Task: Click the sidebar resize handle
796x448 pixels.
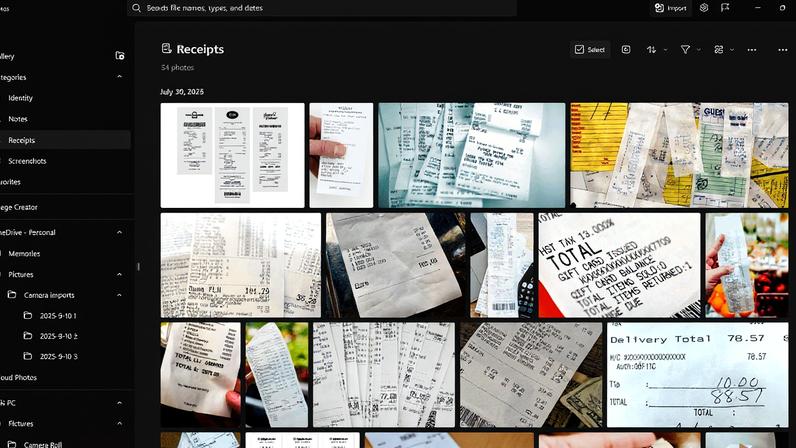Action: click(138, 266)
